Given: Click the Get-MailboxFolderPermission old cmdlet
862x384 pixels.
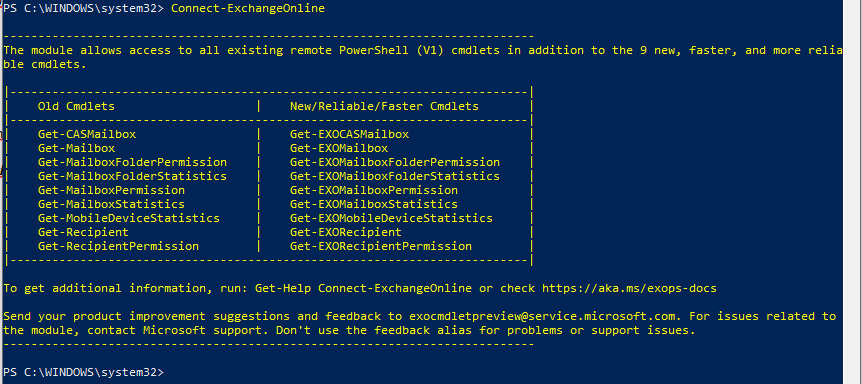Looking at the screenshot, I should click(132, 162).
